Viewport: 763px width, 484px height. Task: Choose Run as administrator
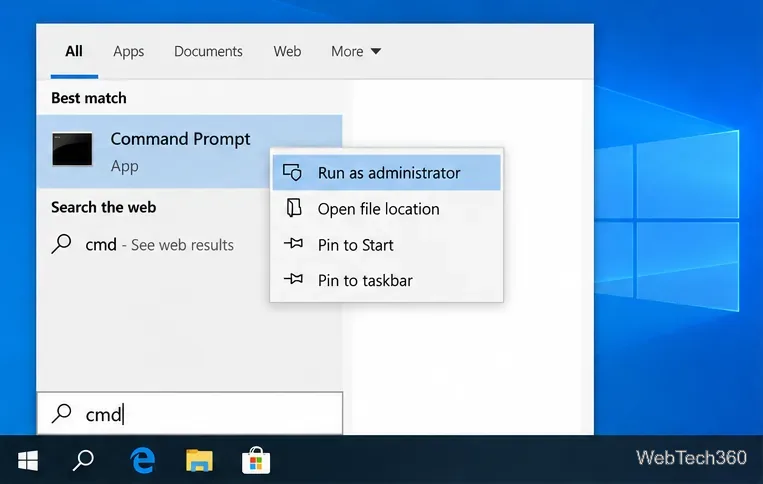pos(386,172)
